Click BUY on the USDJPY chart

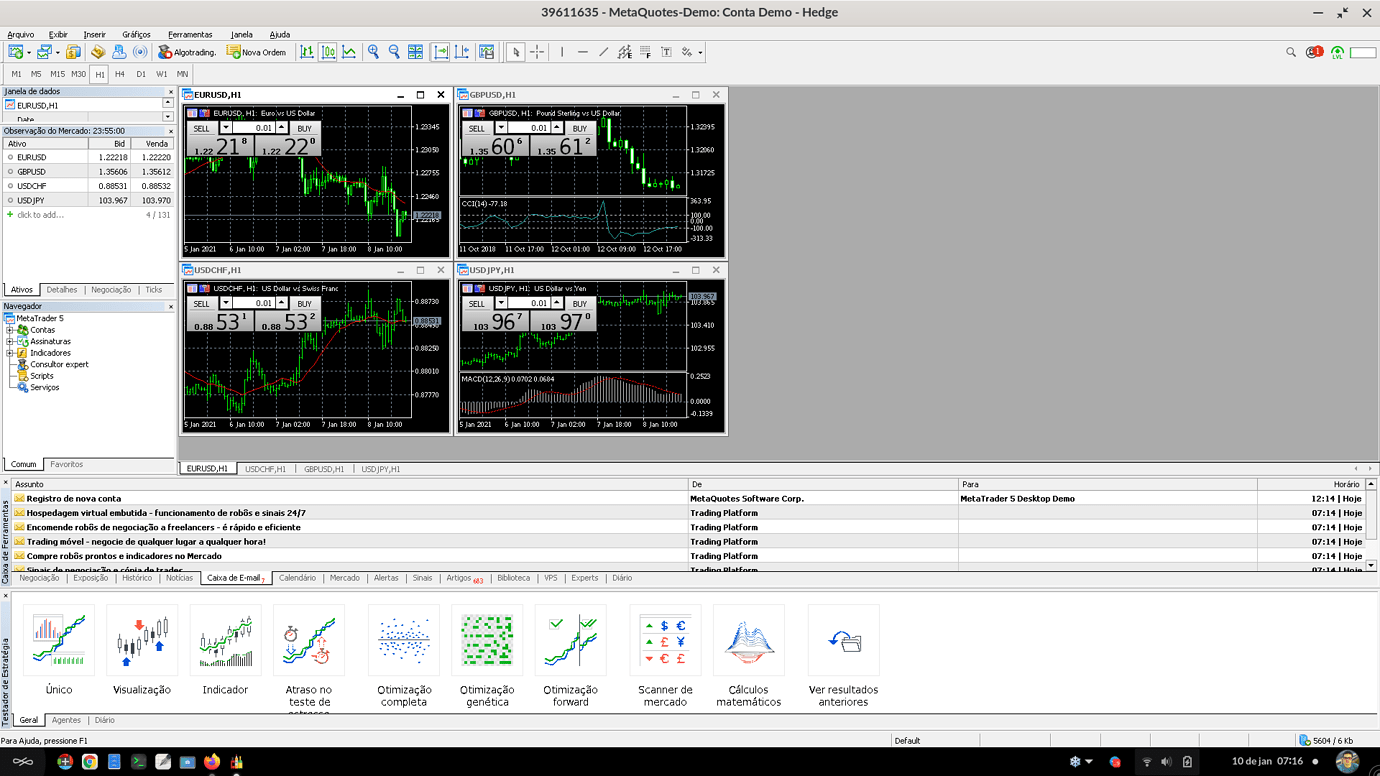click(579, 304)
